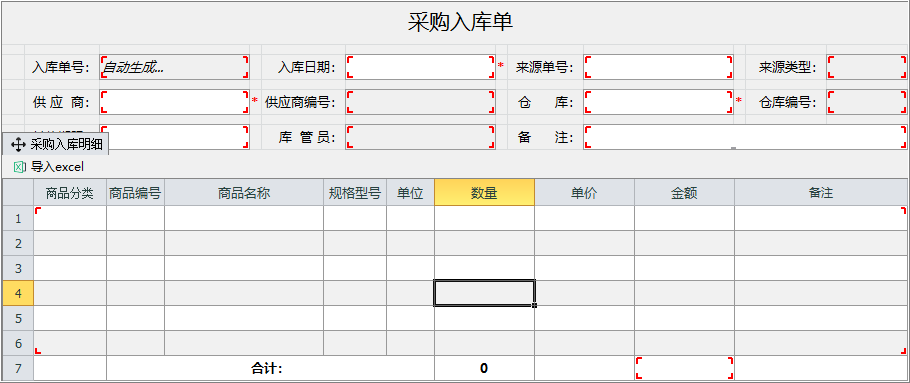Click the 入库单号 label
Screen dimensions: 910x383
61,67
